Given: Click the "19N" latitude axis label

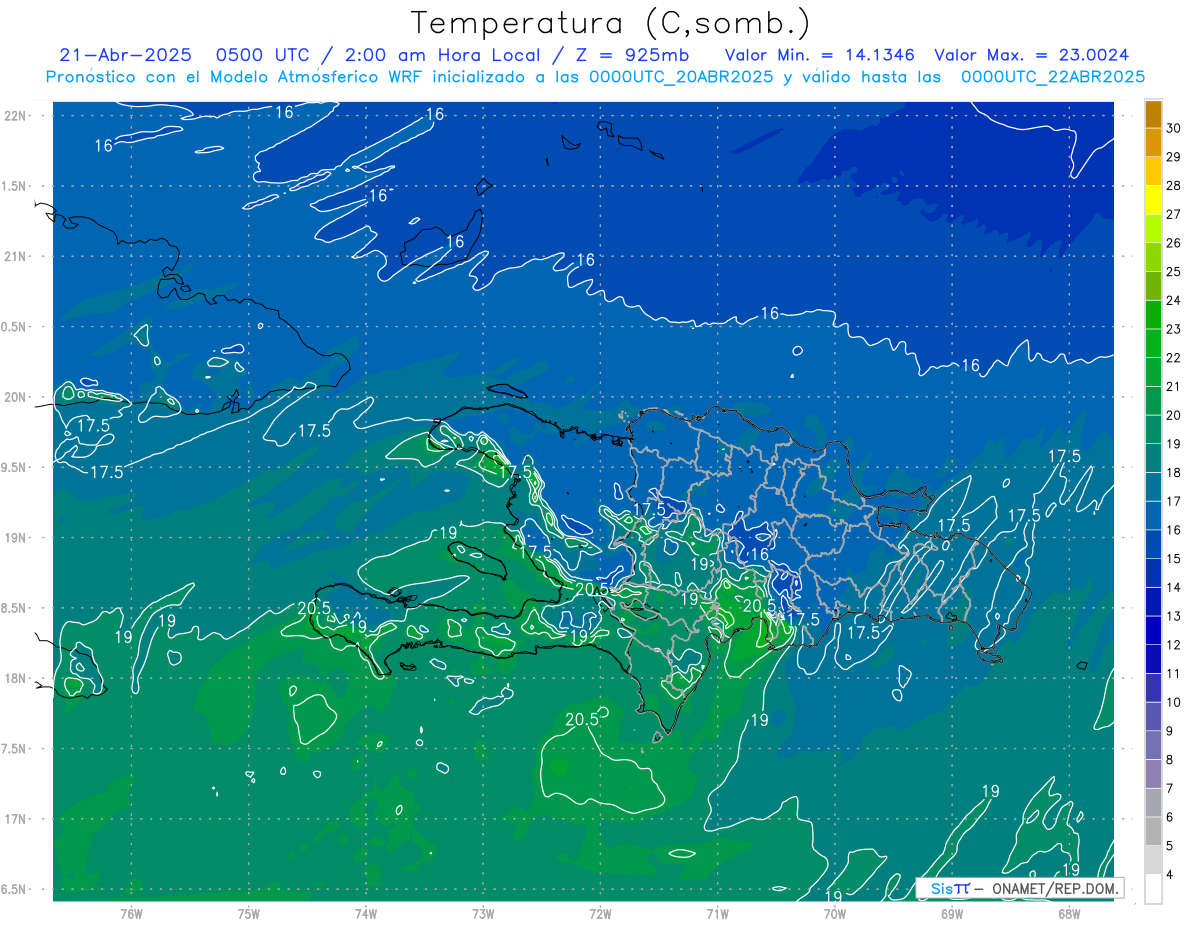Looking at the screenshot, I should click(x=17, y=538).
